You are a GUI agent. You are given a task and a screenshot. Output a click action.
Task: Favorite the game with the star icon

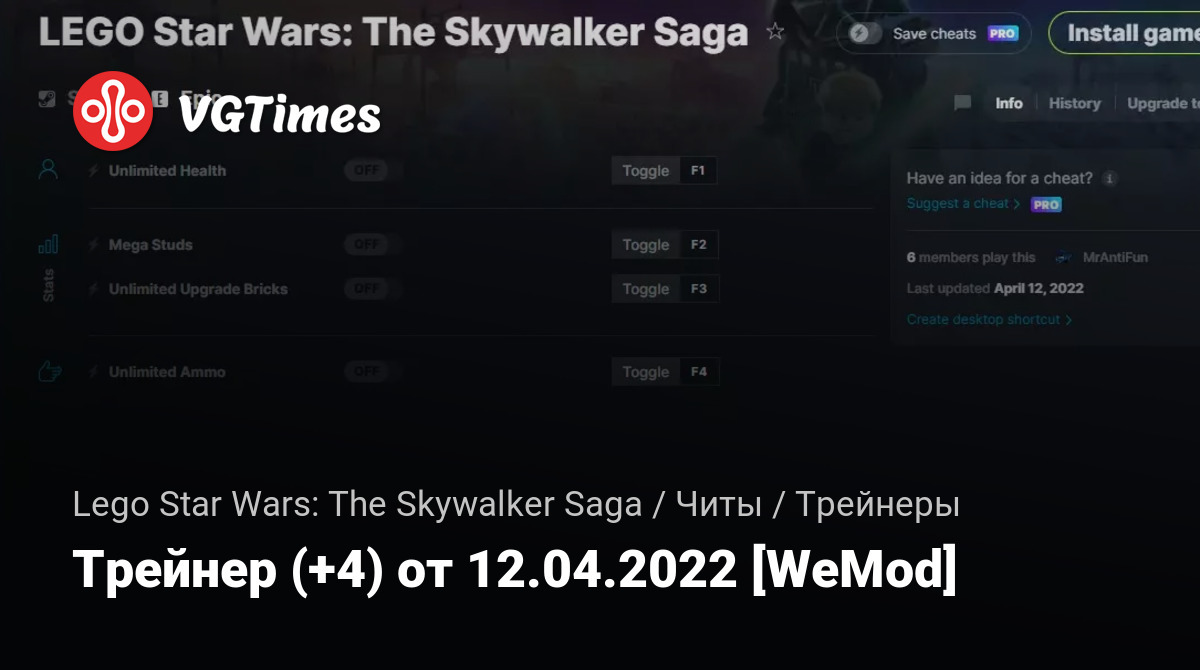coord(775,32)
